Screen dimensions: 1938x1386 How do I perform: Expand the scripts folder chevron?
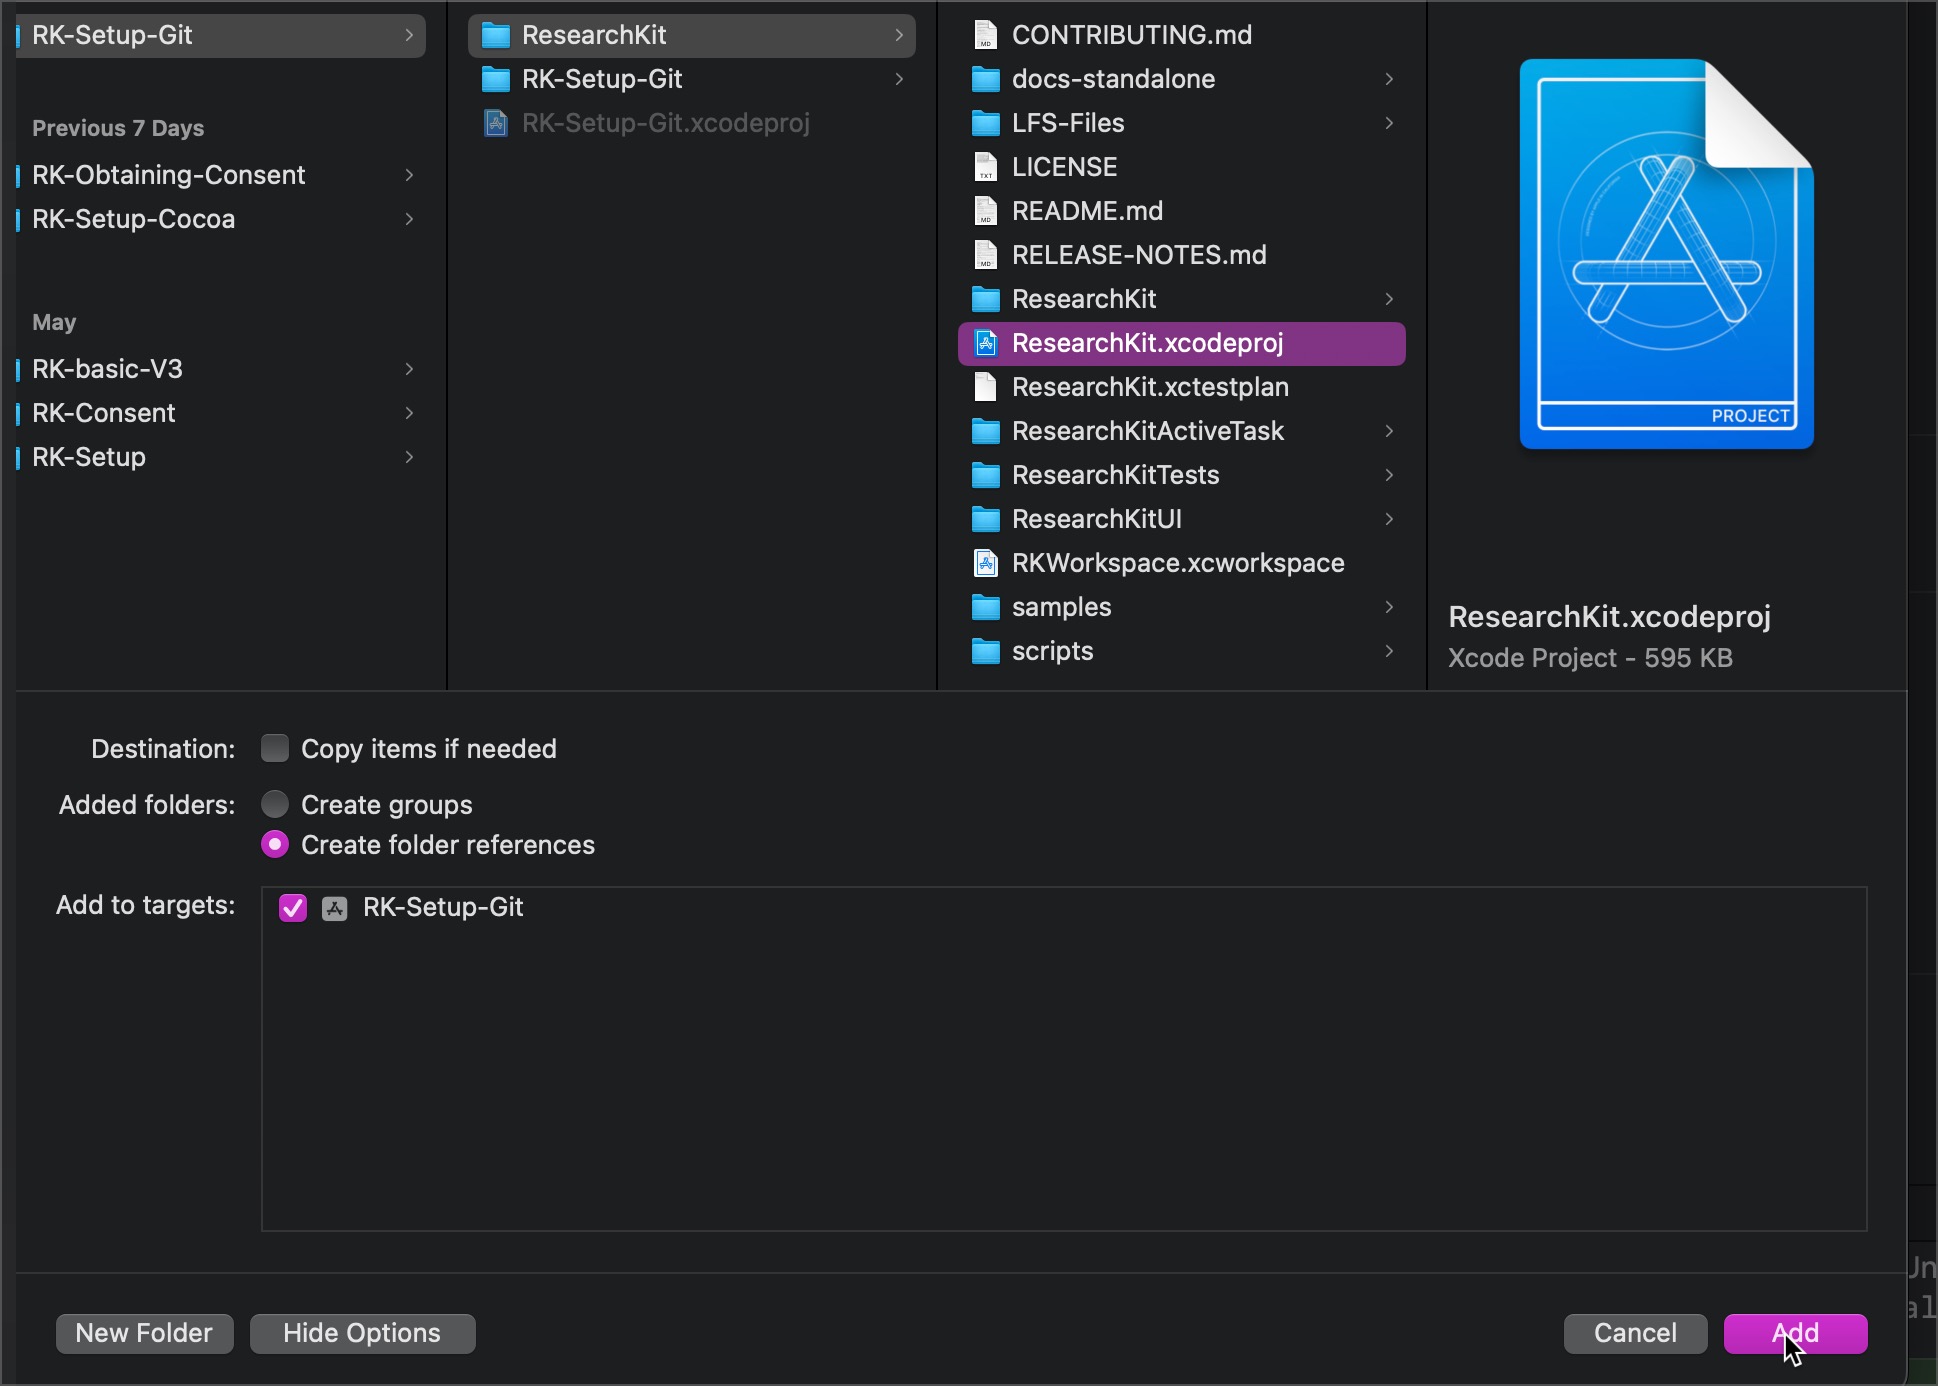(x=1389, y=651)
